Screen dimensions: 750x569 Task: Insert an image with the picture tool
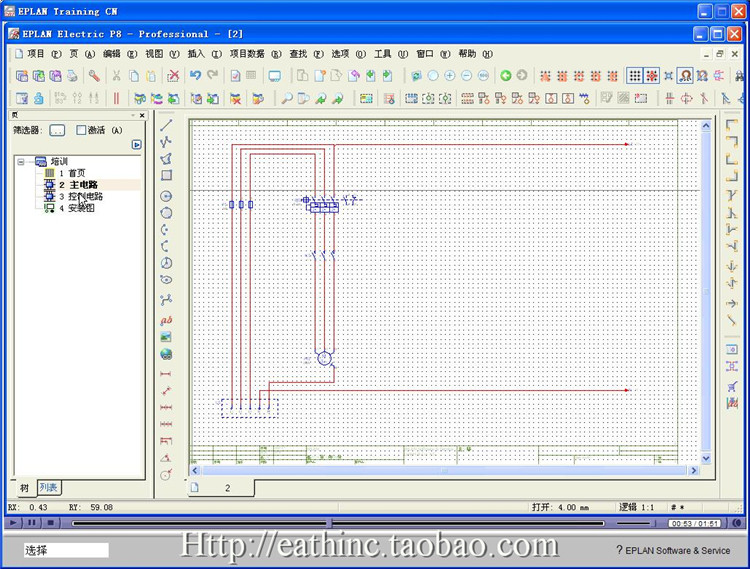click(166, 337)
